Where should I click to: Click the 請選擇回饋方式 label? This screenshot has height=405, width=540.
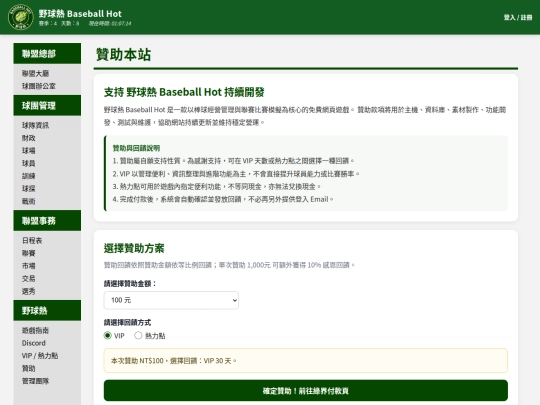click(127, 323)
